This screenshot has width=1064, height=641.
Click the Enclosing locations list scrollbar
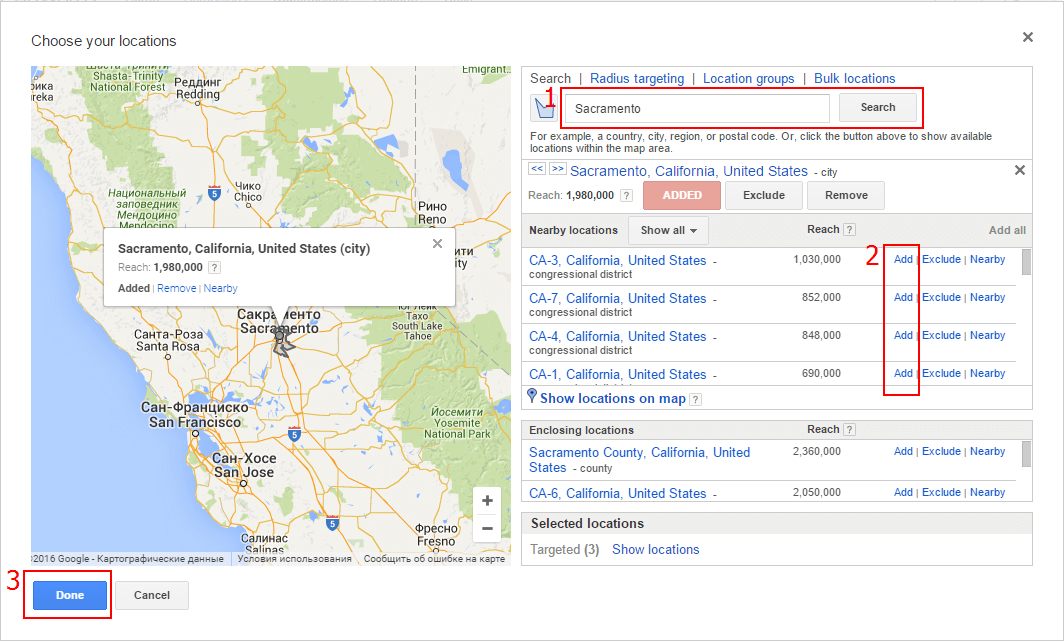(1026, 454)
